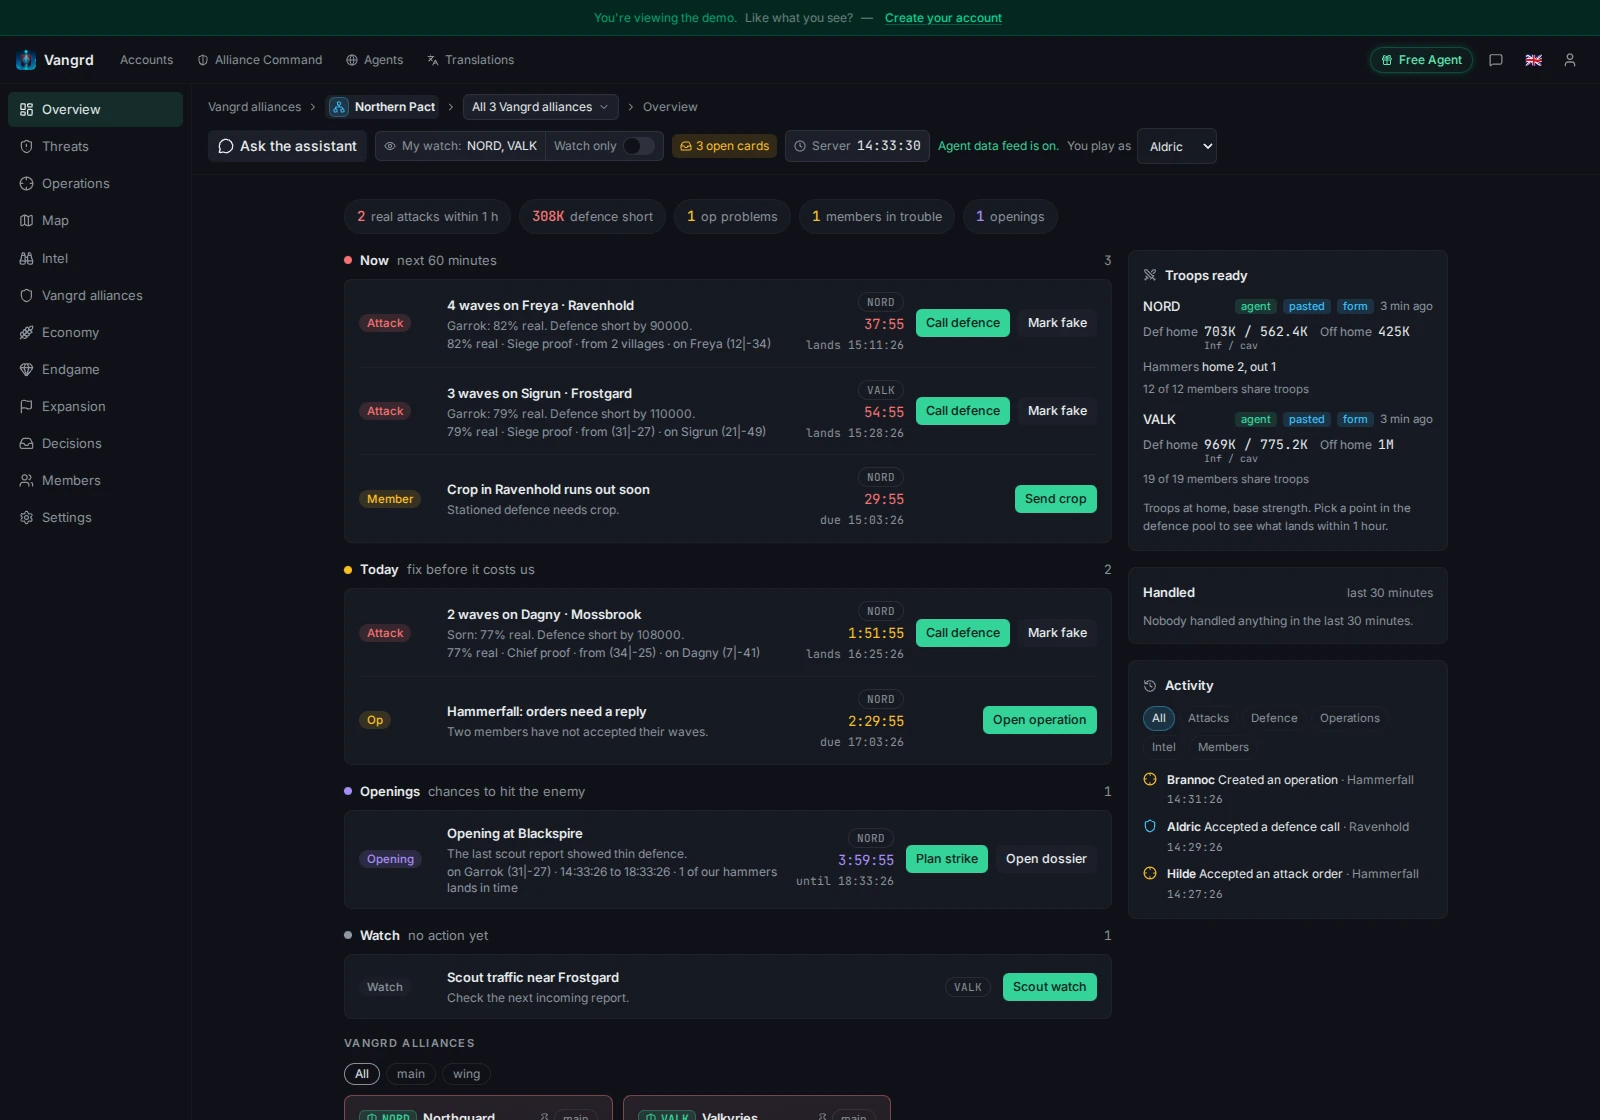Click the Settings gear icon in sidebar
Viewport: 1600px width, 1120px height.
(27, 517)
